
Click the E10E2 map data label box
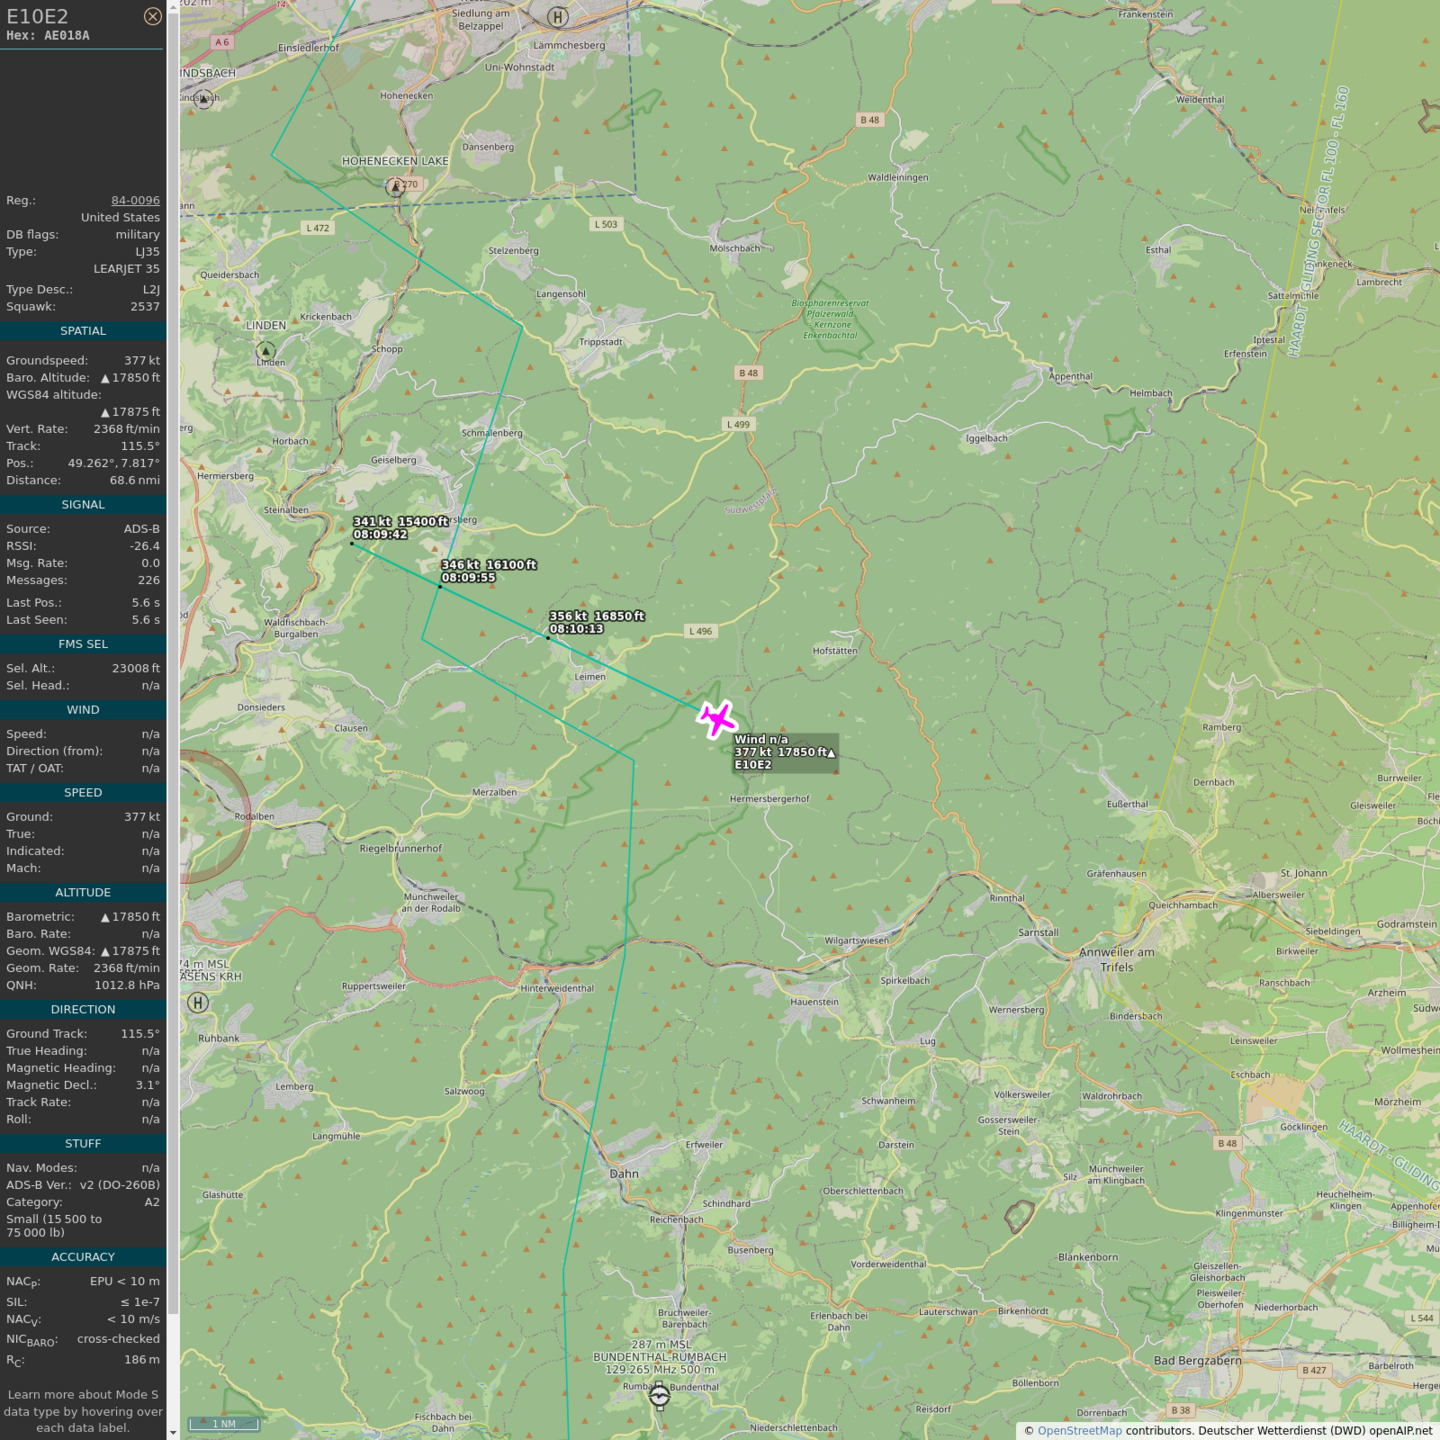784,752
